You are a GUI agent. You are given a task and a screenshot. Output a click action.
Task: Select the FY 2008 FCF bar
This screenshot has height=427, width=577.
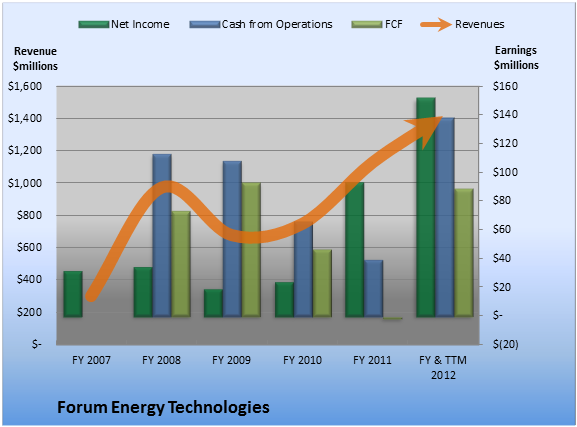(x=181, y=264)
